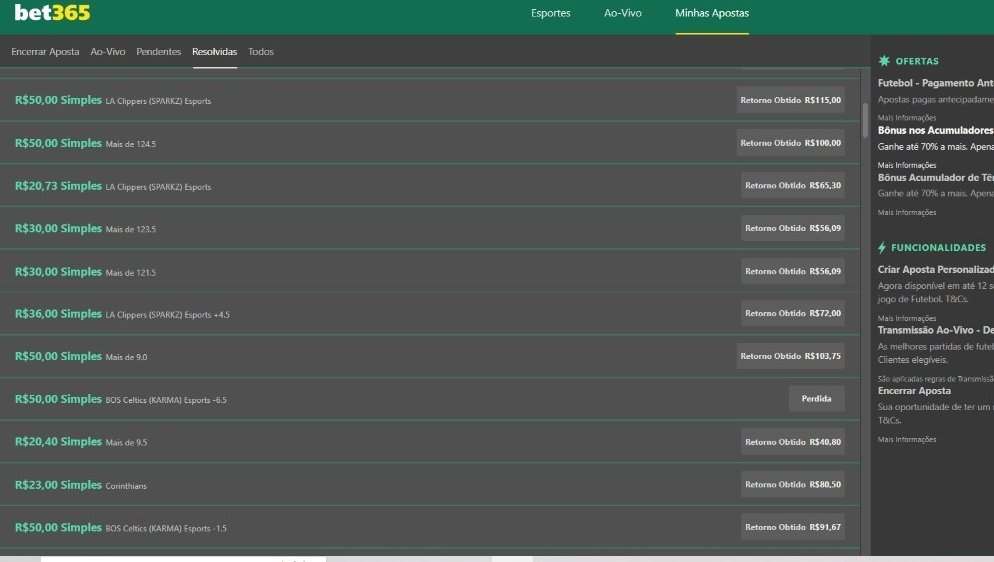994x562 pixels.
Task: Expand BOS Celtics Esports -1.5 bet
Action: pyautogui.click(x=430, y=527)
